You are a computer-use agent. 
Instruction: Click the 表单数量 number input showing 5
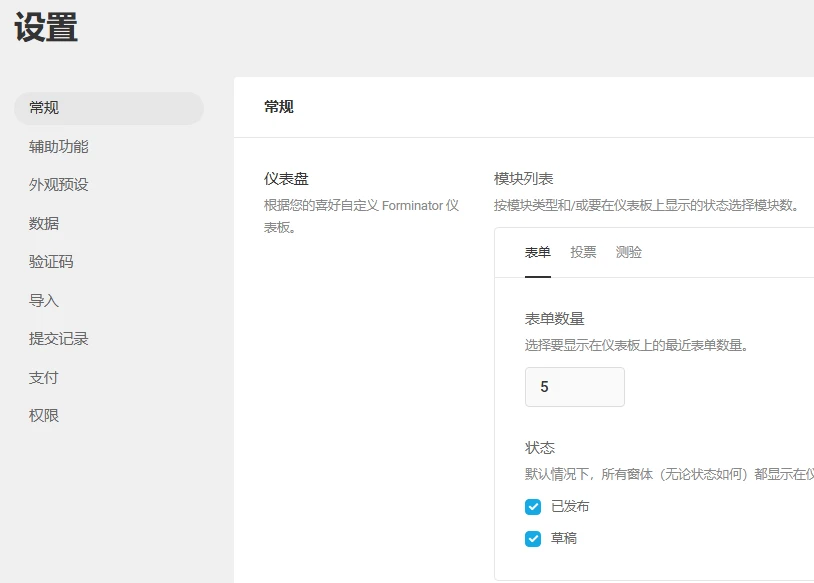point(574,387)
